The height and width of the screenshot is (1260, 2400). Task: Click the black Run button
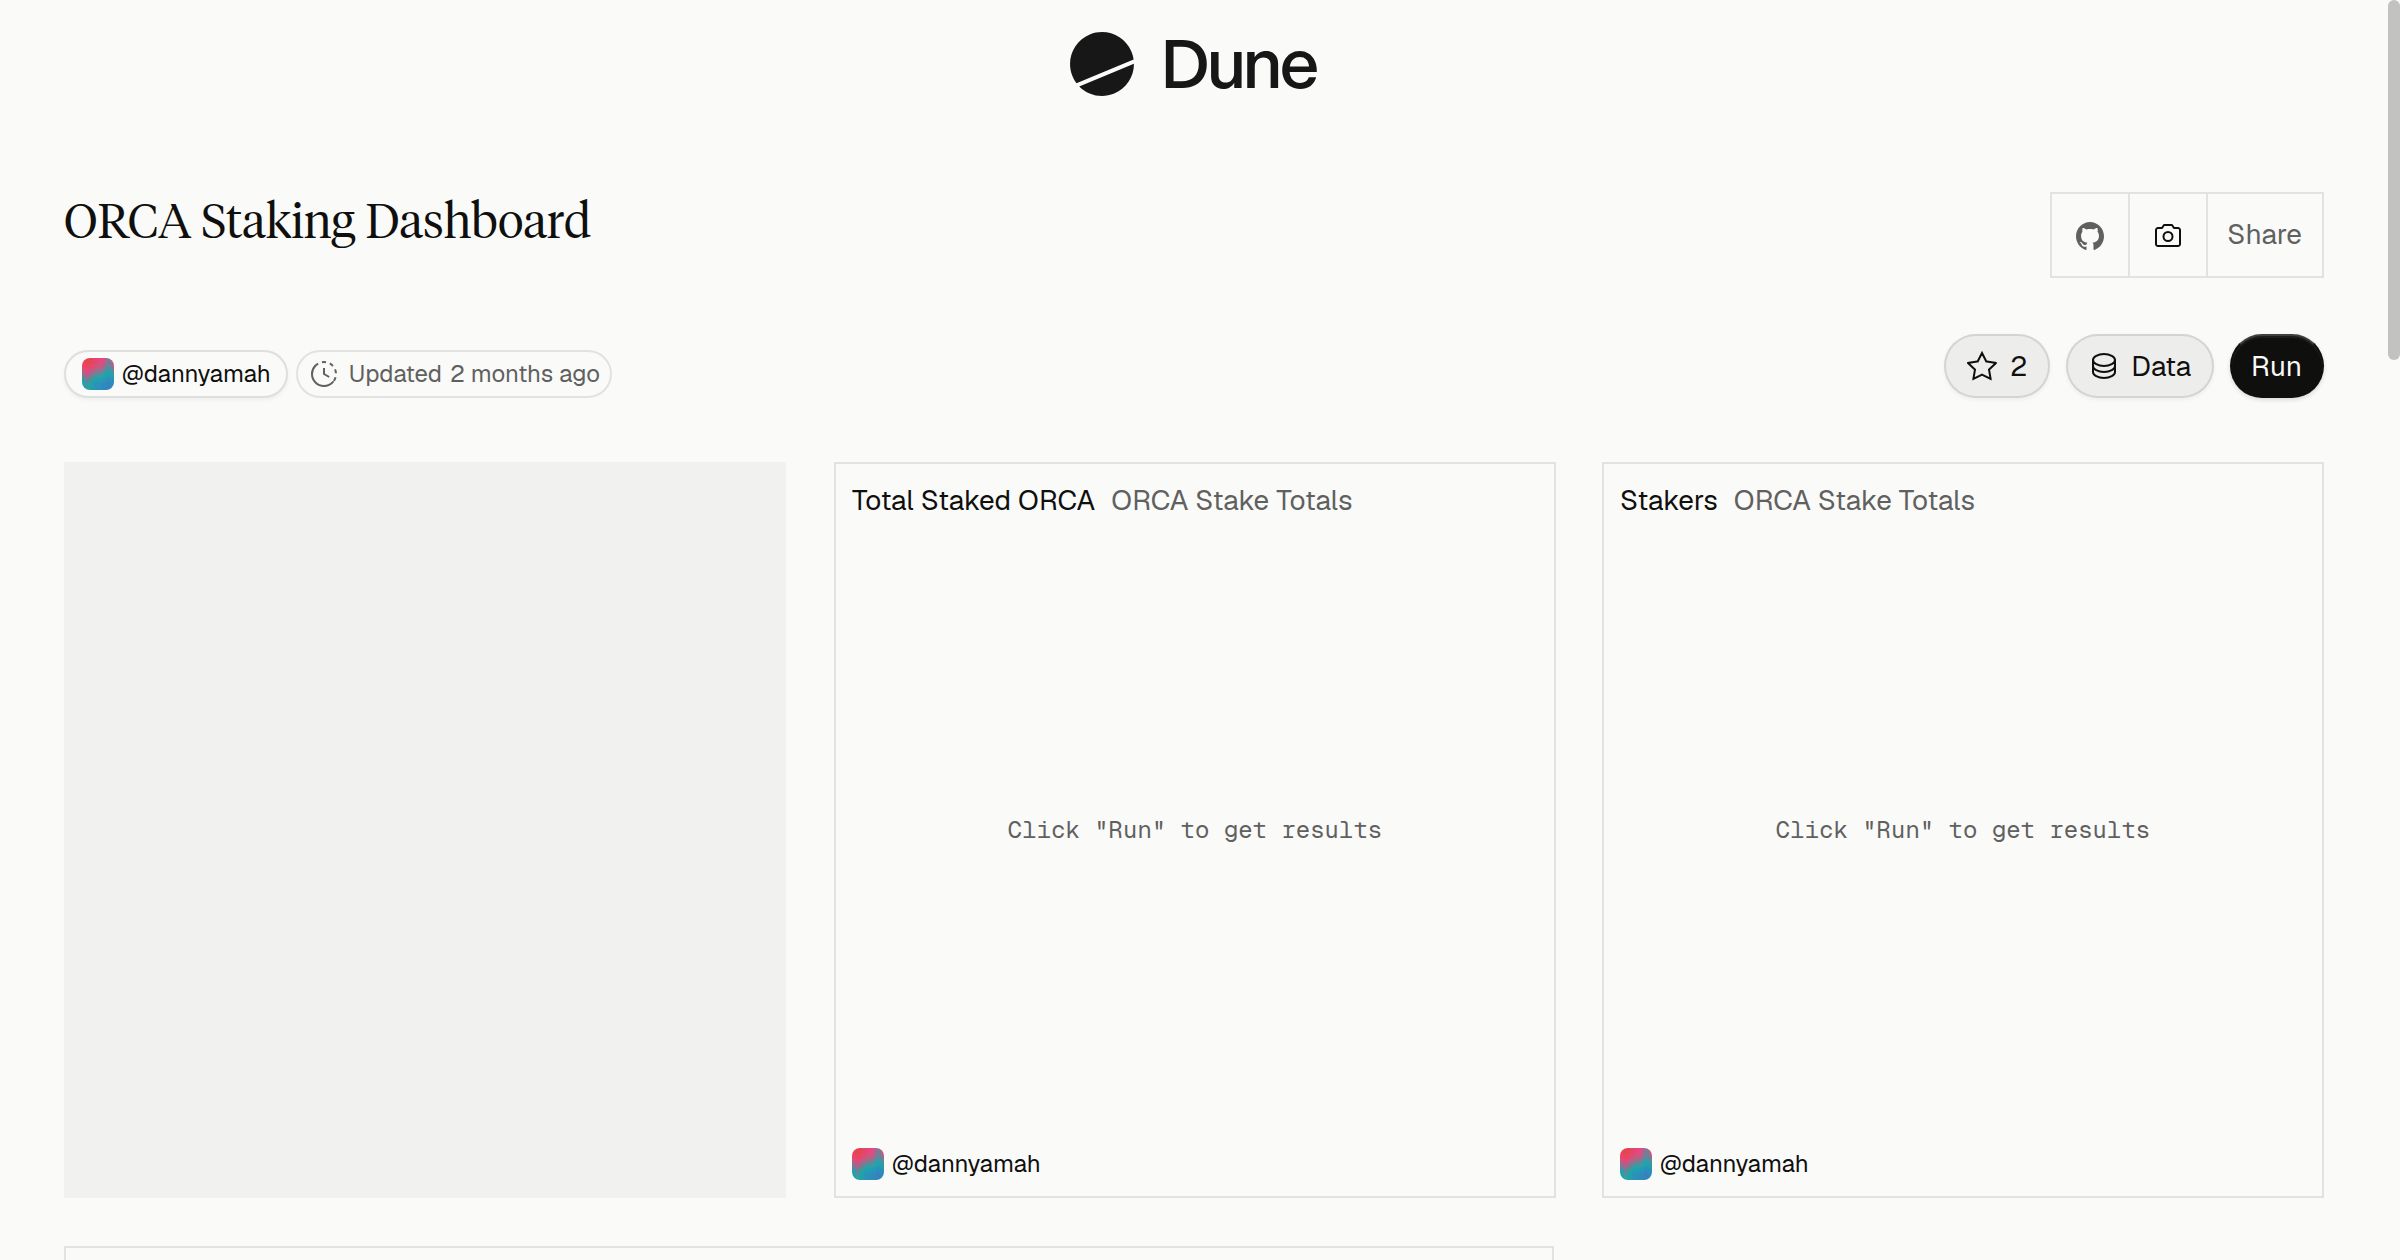pyautogui.click(x=2276, y=366)
